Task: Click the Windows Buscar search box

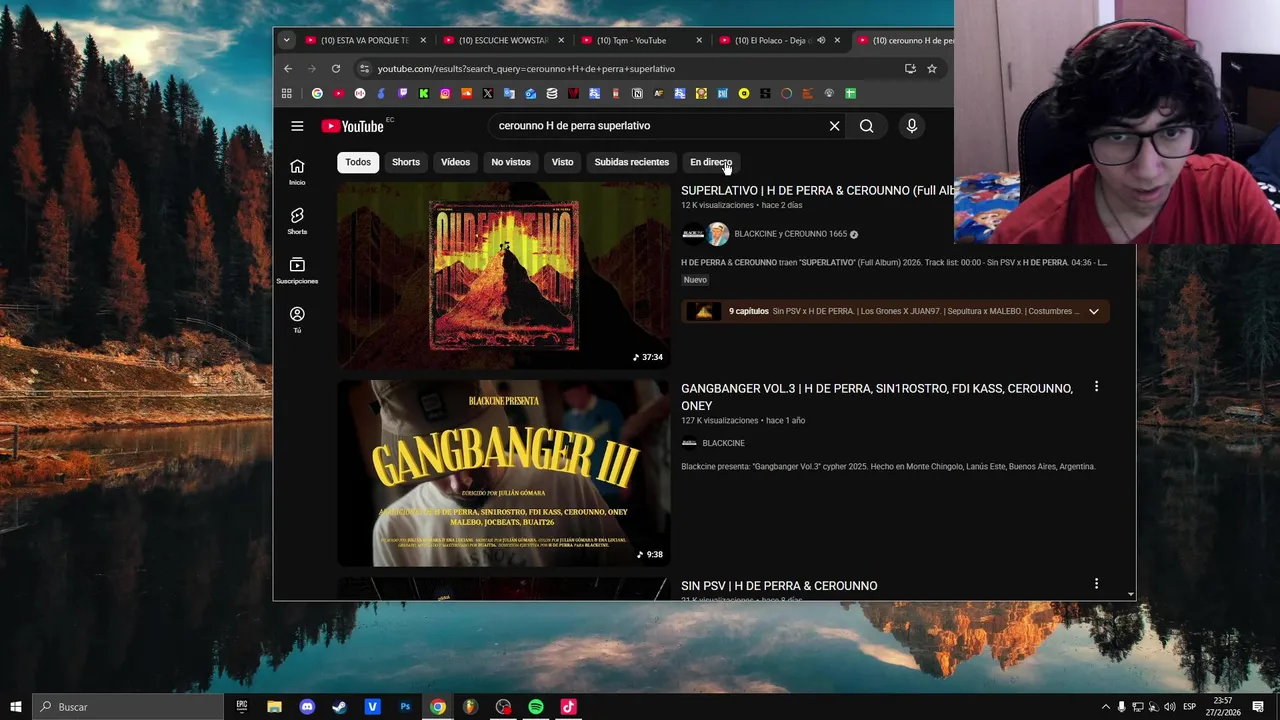Action: pos(128,707)
